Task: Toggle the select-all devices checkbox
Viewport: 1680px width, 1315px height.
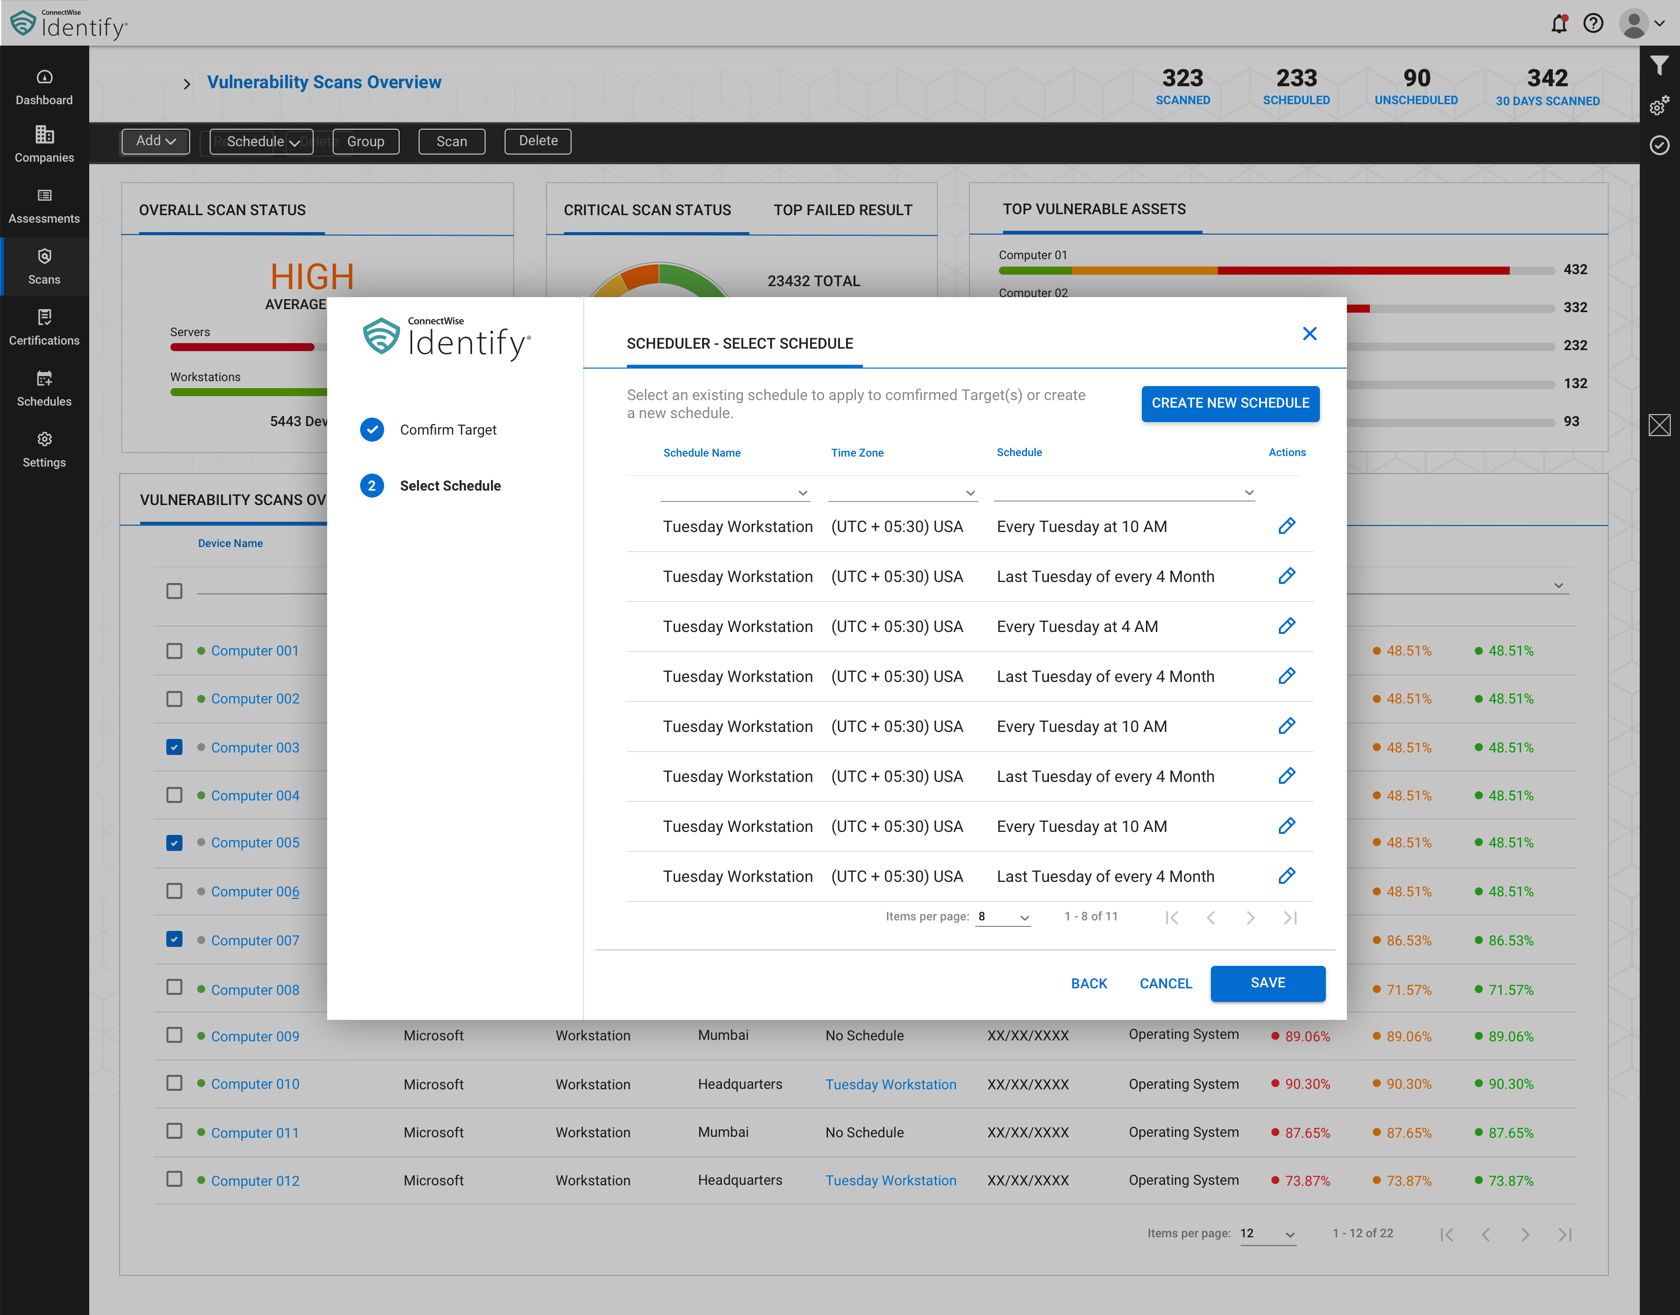Action: pyautogui.click(x=174, y=591)
